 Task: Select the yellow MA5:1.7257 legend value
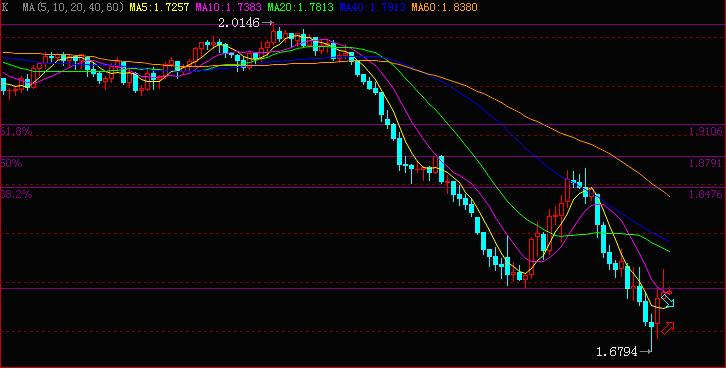[160, 7]
